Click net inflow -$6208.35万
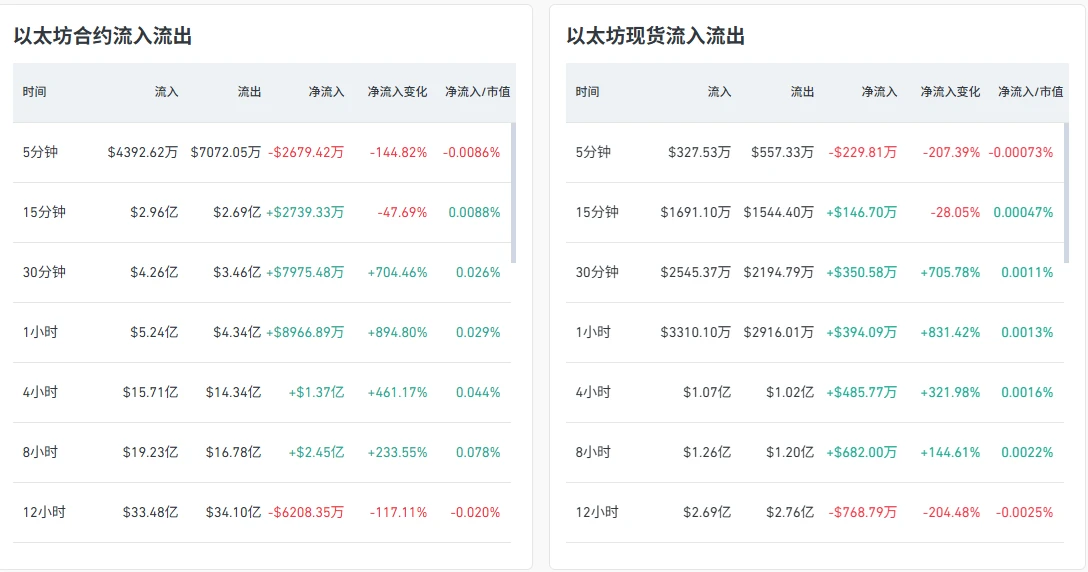Image resolution: width=1088 pixels, height=572 pixels. [x=306, y=512]
